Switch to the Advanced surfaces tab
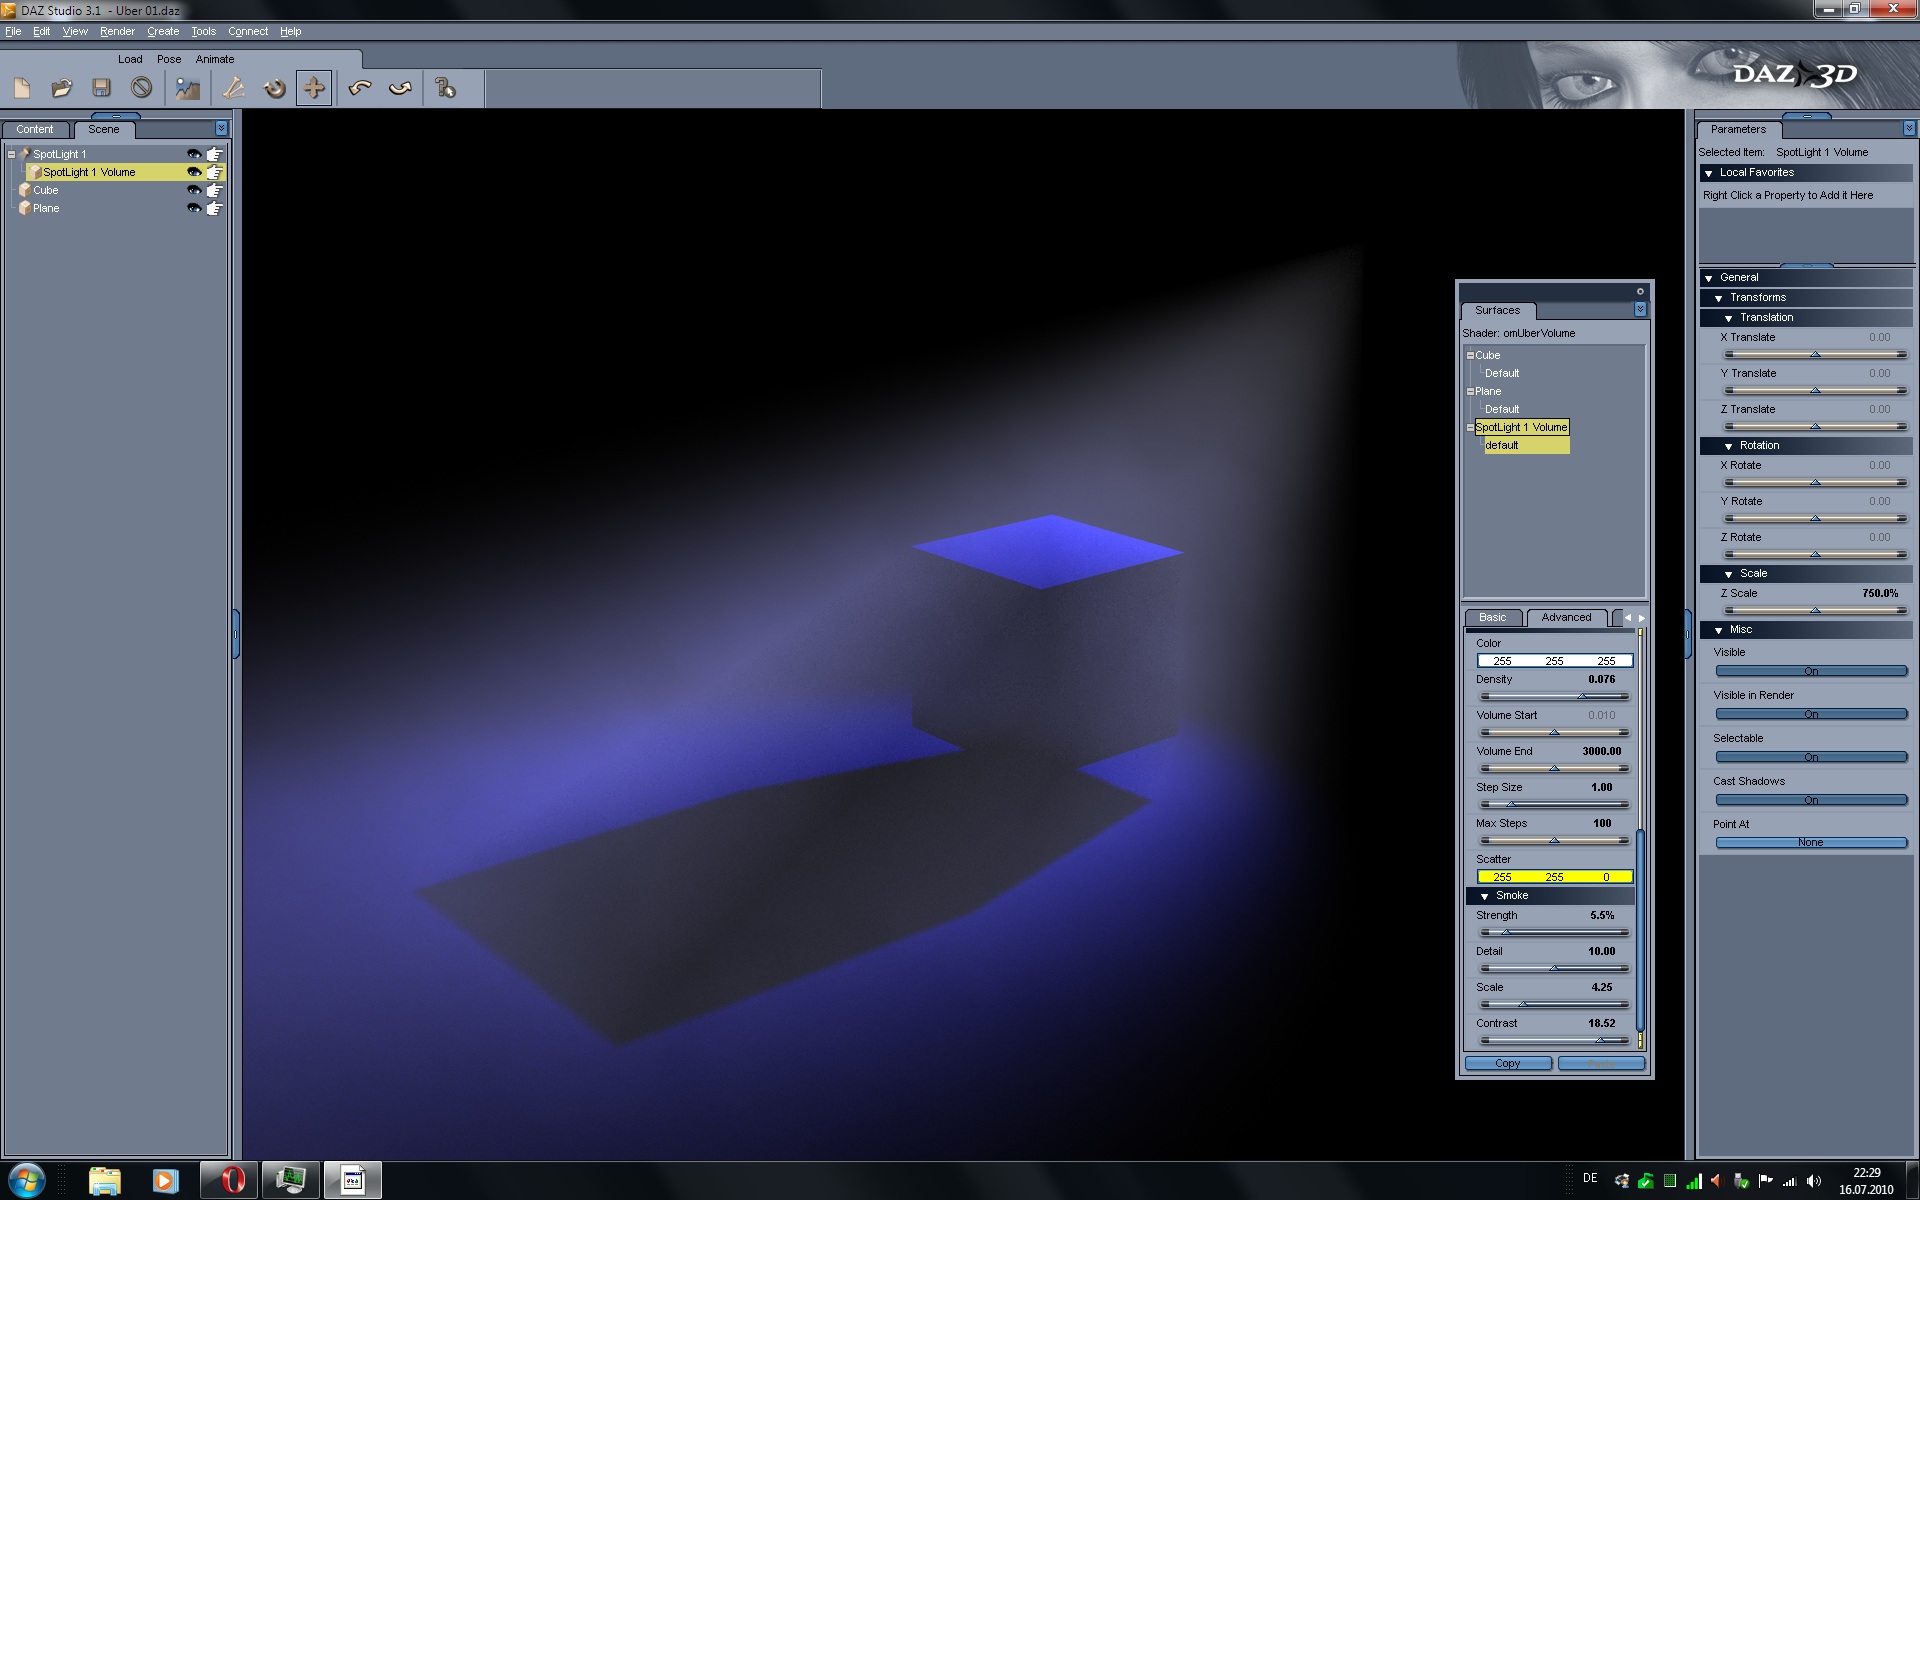1920x1670 pixels. 1565,617
